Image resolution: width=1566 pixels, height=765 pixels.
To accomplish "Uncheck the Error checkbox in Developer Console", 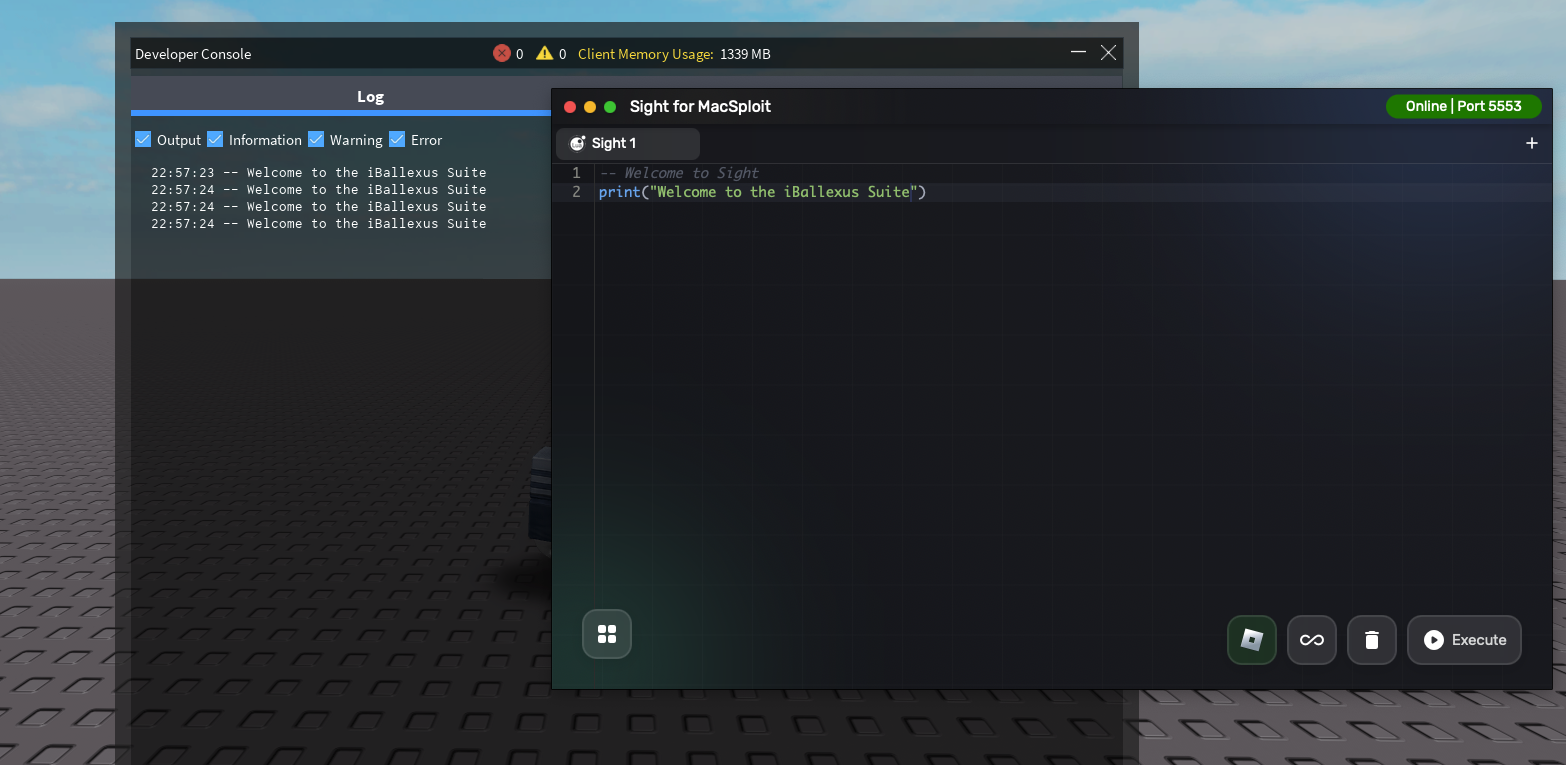I will pos(397,139).
